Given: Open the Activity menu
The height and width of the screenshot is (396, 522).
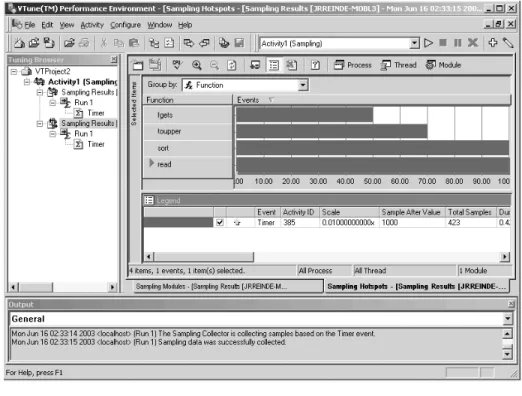Looking at the screenshot, I should coord(92,25).
